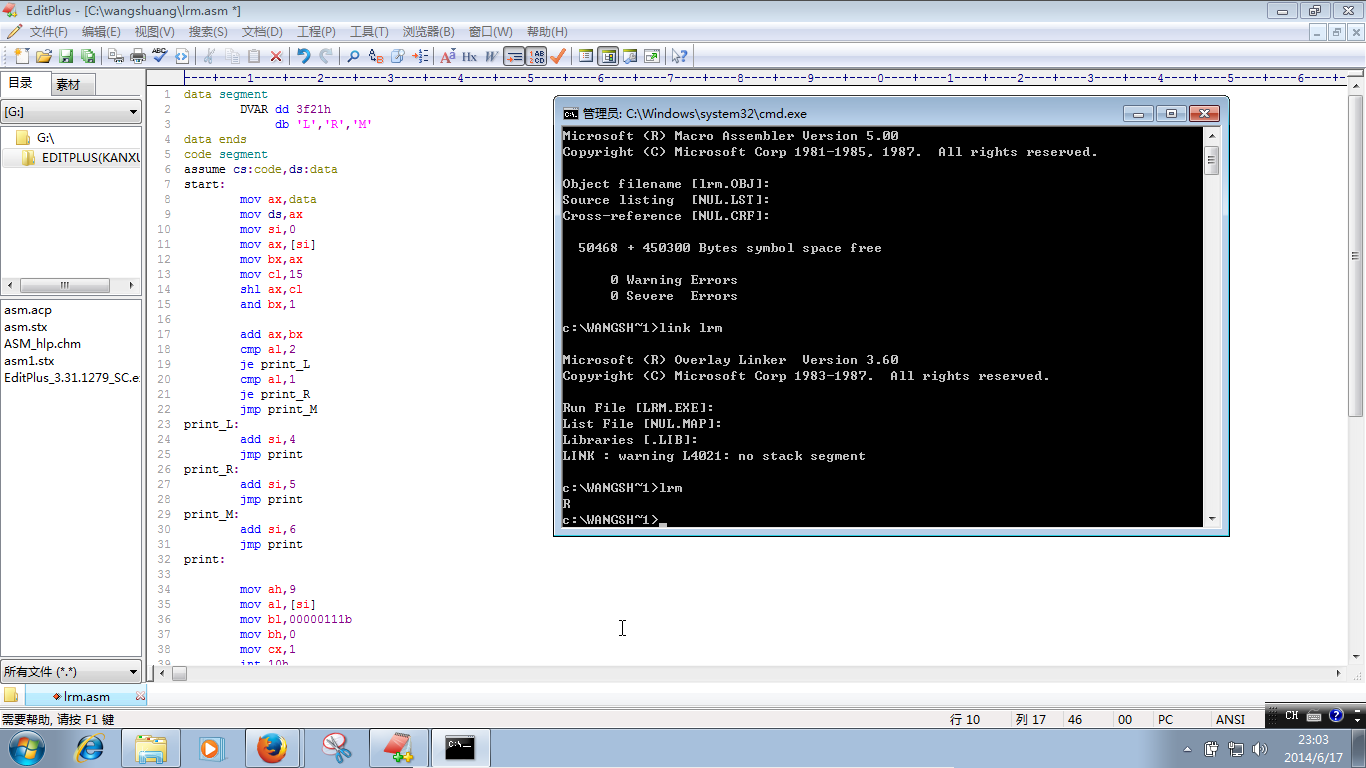Click the PC line-ending status indicator

(1165, 720)
